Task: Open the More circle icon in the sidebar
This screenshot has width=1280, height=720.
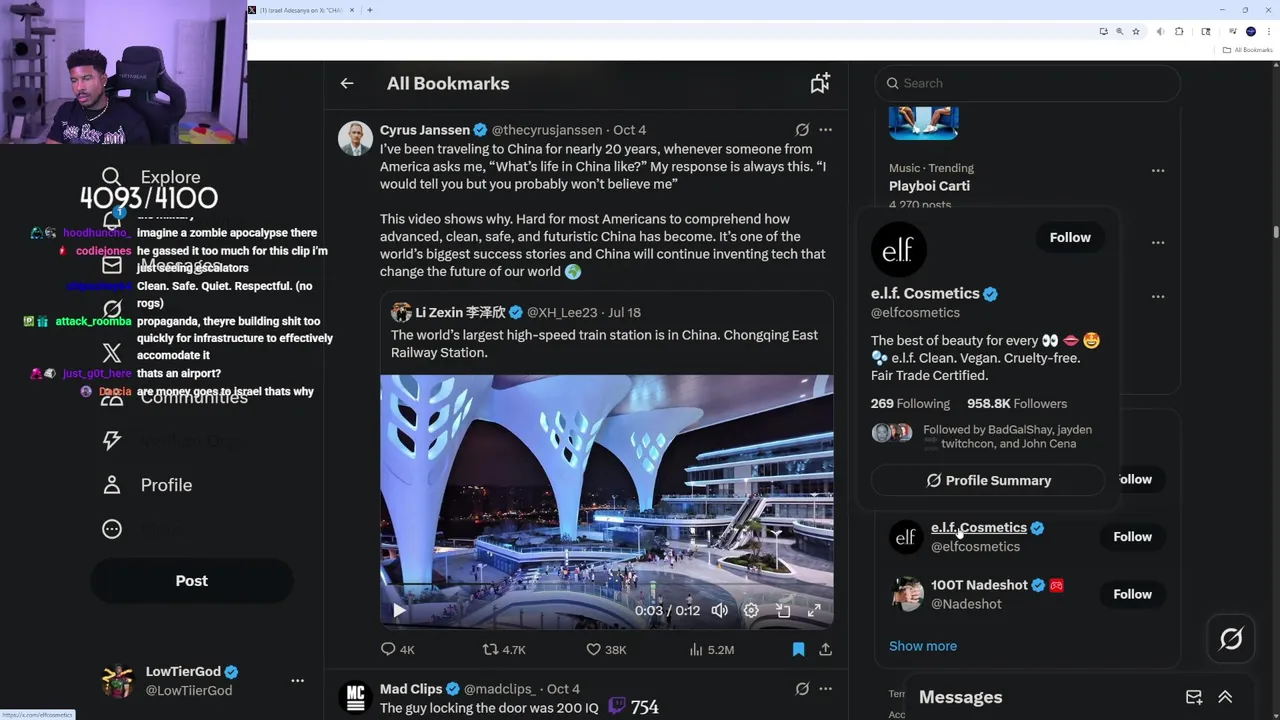Action: coord(112,529)
